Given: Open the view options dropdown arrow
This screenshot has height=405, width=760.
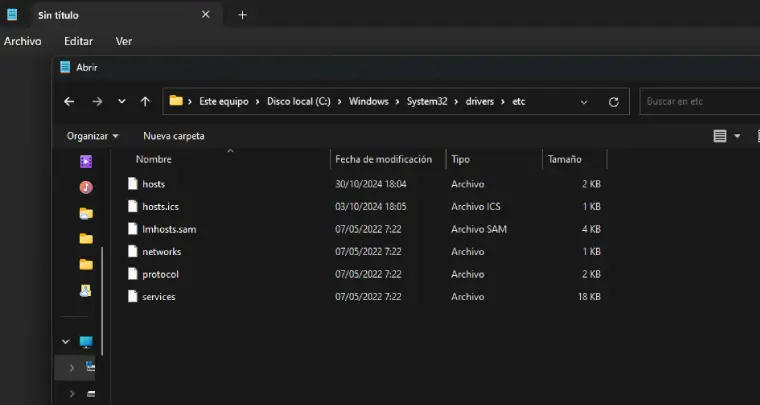Looking at the screenshot, I should point(738,136).
